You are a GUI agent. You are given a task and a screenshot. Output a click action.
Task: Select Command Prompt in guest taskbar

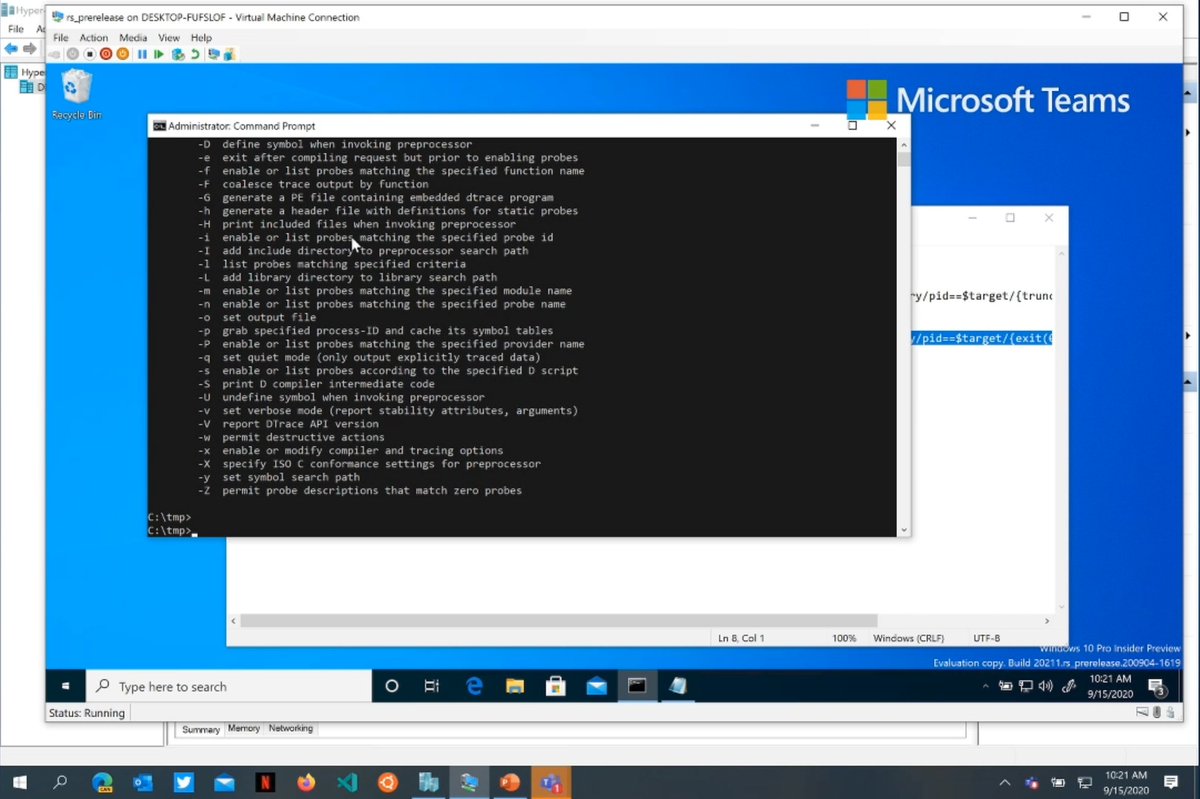click(x=637, y=686)
